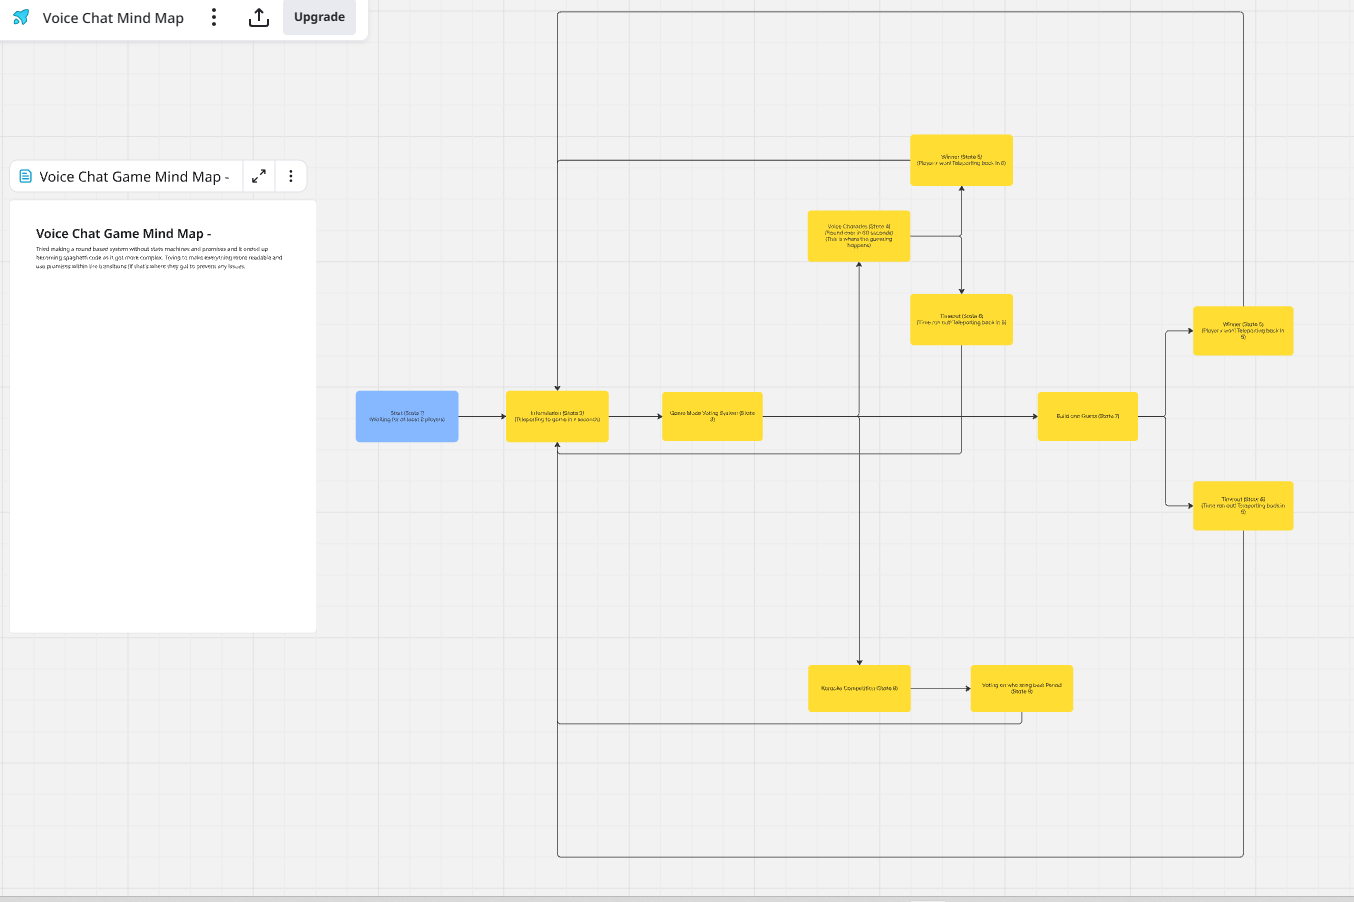This screenshot has height=902, width=1354.
Task: Click the Voice Chat Mind Map board title
Action: tap(113, 18)
